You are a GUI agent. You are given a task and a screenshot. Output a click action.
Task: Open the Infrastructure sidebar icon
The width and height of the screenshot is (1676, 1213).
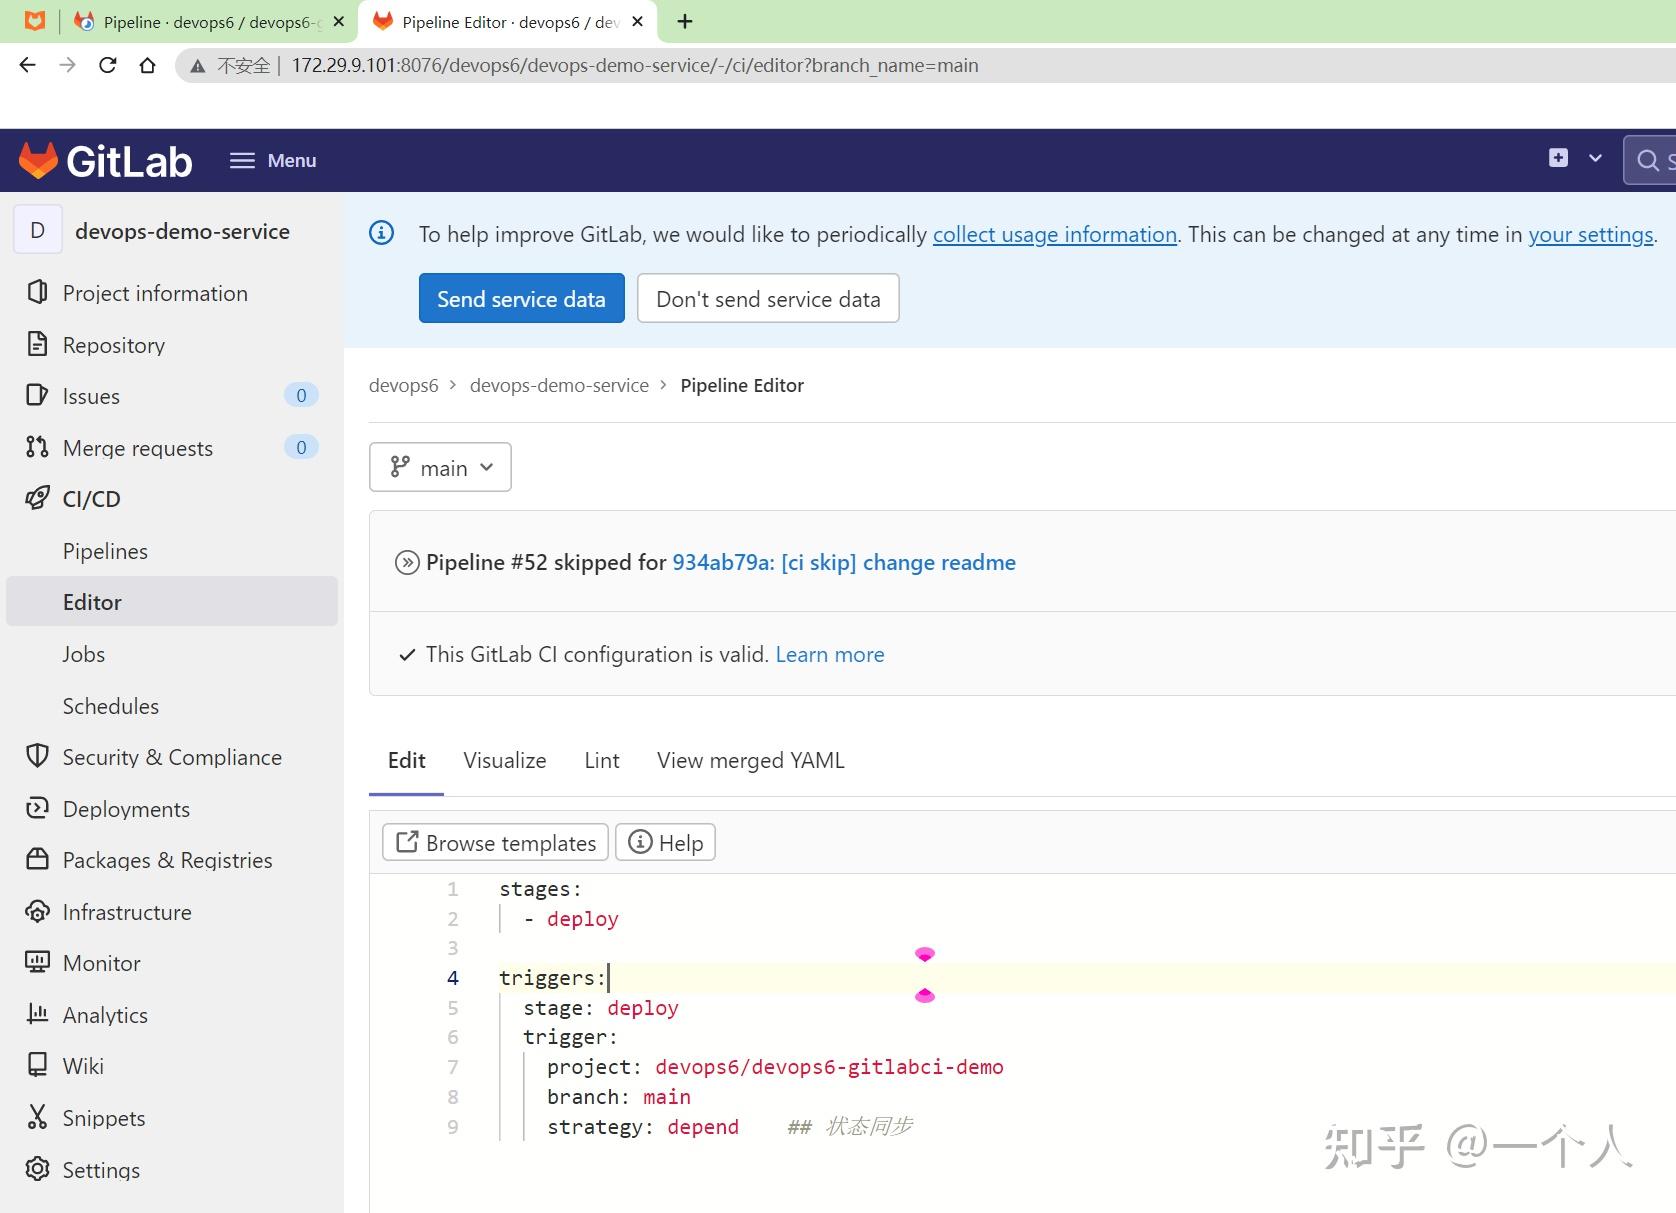37,911
